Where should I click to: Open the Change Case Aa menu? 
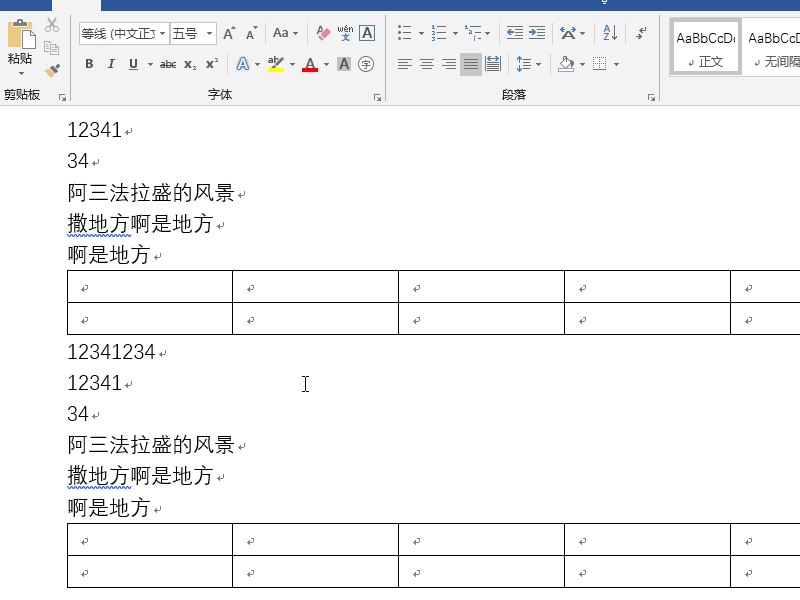click(x=285, y=34)
